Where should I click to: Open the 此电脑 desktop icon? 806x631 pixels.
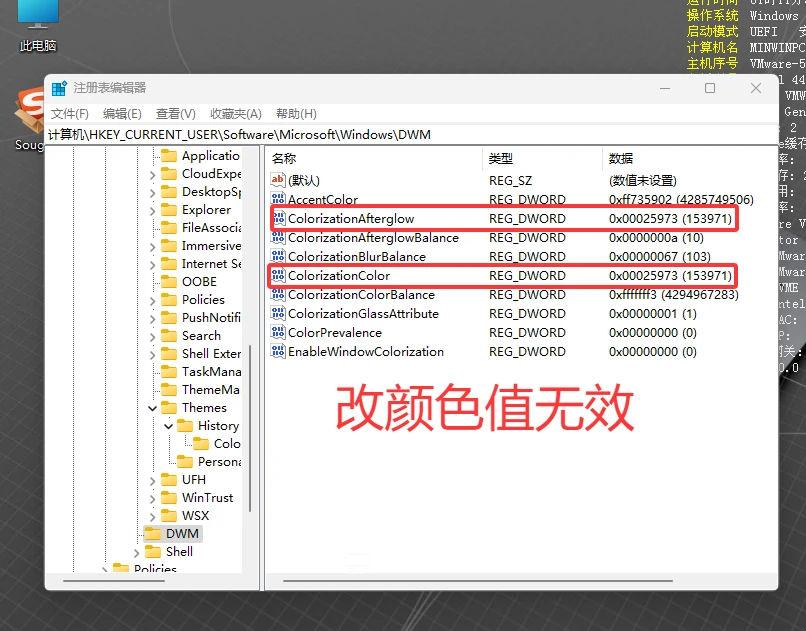38,27
